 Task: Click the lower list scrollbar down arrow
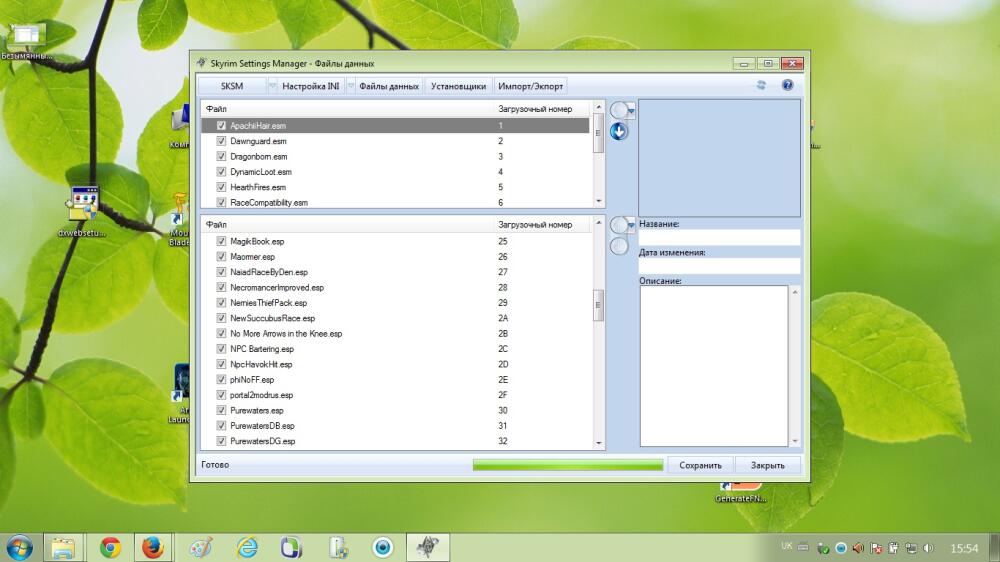(598, 443)
